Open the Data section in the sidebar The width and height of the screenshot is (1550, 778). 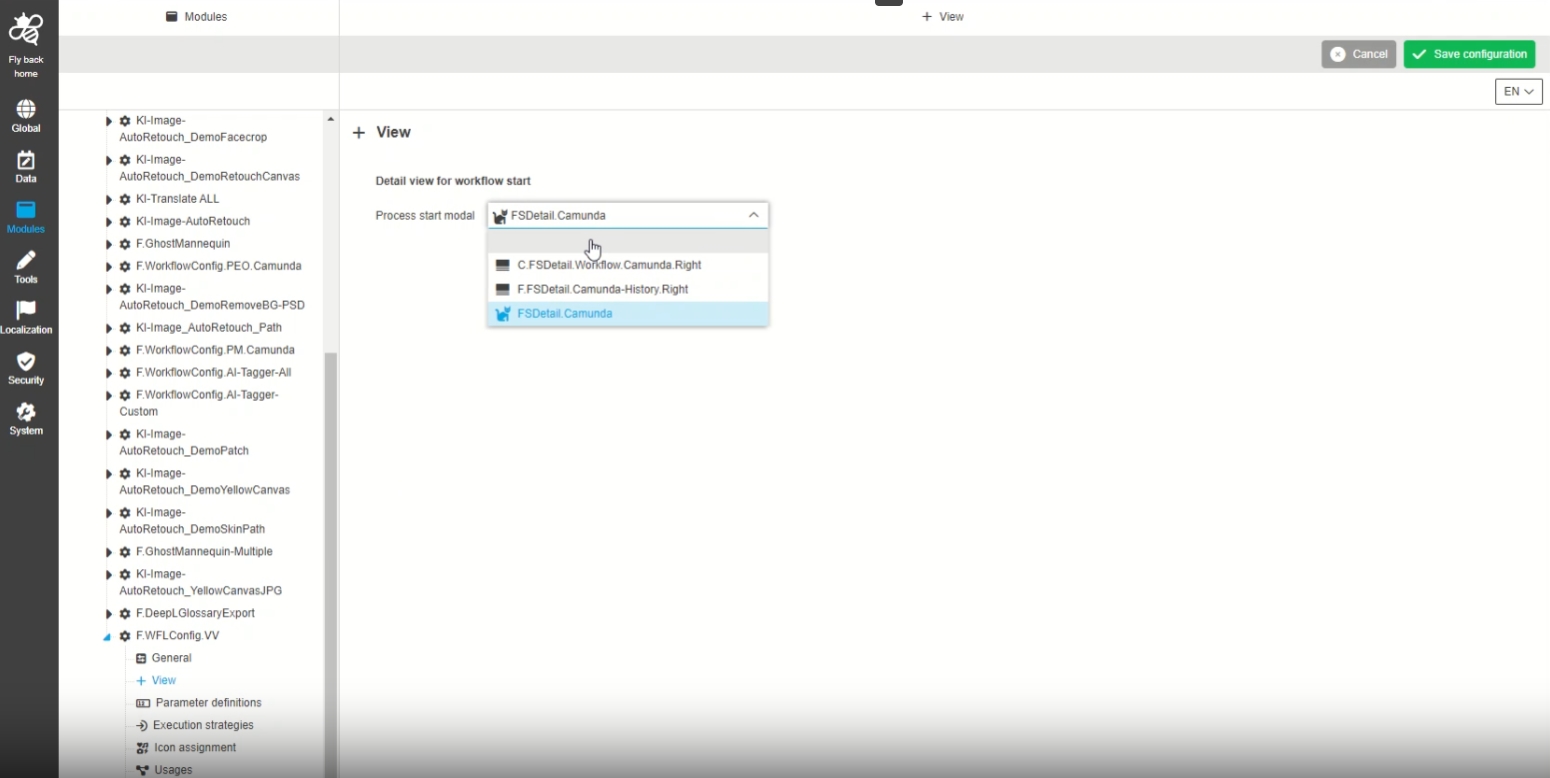pyautogui.click(x=26, y=167)
